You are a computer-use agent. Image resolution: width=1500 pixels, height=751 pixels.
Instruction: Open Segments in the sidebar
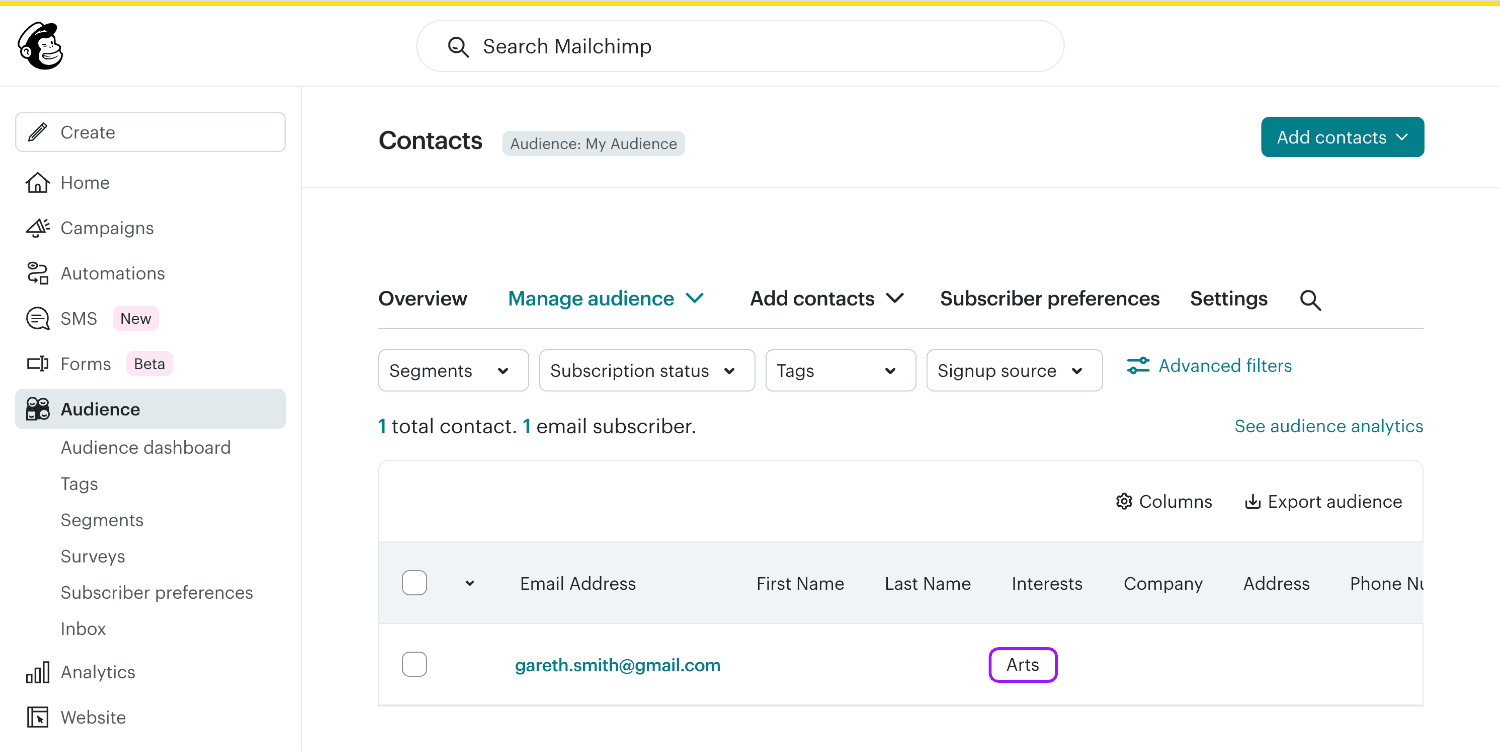coord(102,520)
